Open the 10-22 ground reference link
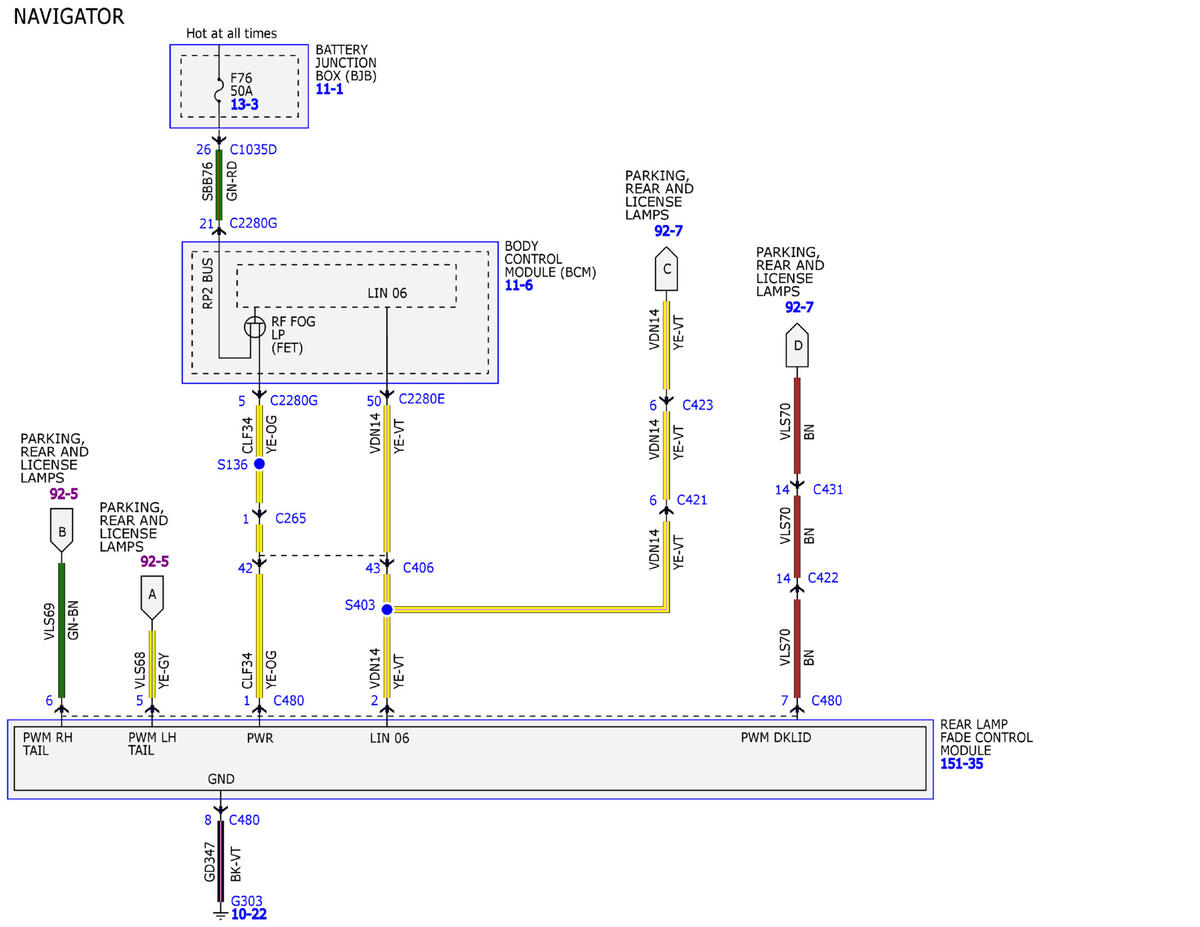1200x927 pixels. point(248,914)
